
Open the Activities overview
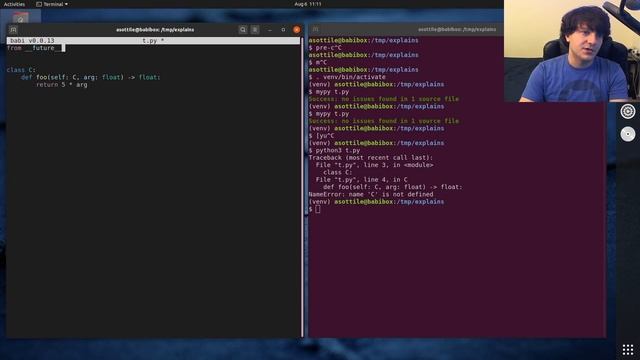[14, 4]
